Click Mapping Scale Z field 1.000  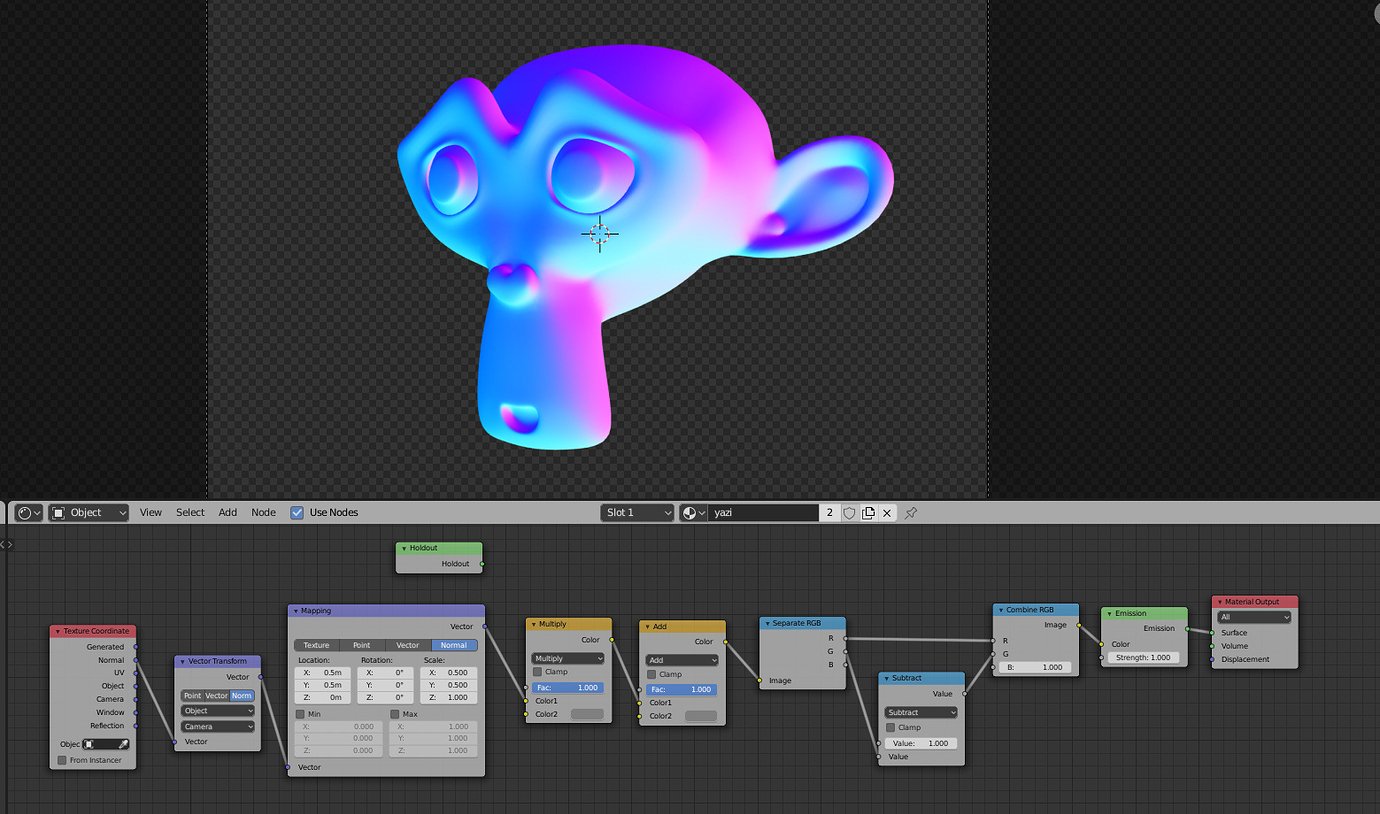tap(449, 697)
